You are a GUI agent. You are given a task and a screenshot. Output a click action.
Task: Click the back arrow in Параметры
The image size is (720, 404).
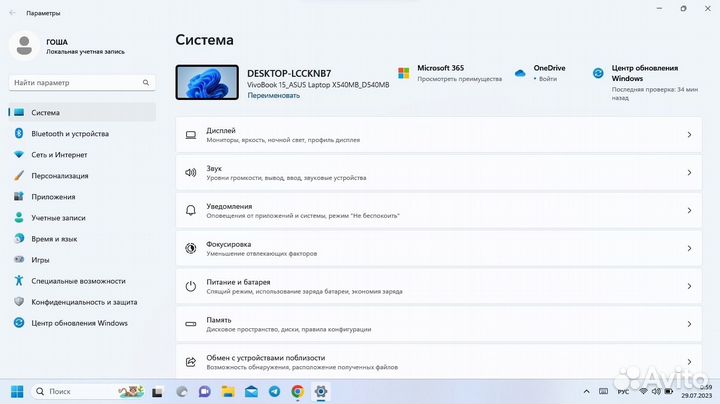tap(12, 13)
